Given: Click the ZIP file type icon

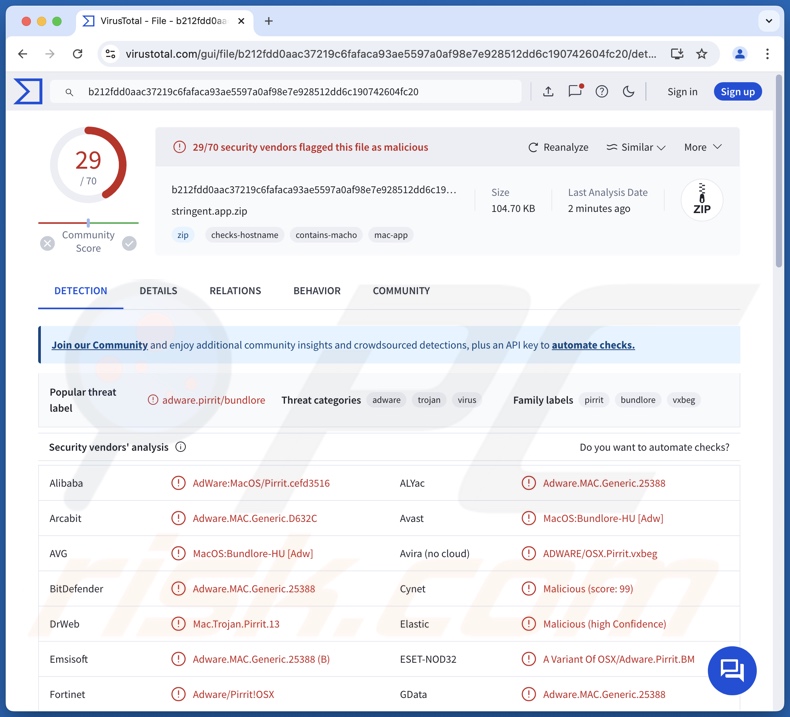Looking at the screenshot, I should click(702, 200).
